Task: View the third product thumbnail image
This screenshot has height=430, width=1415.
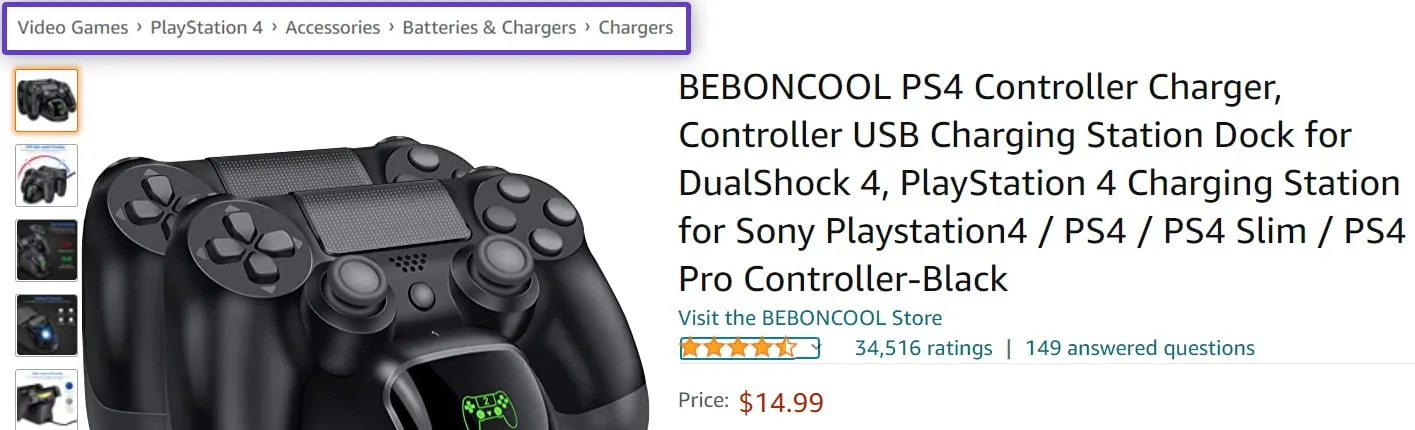Action: [x=46, y=250]
